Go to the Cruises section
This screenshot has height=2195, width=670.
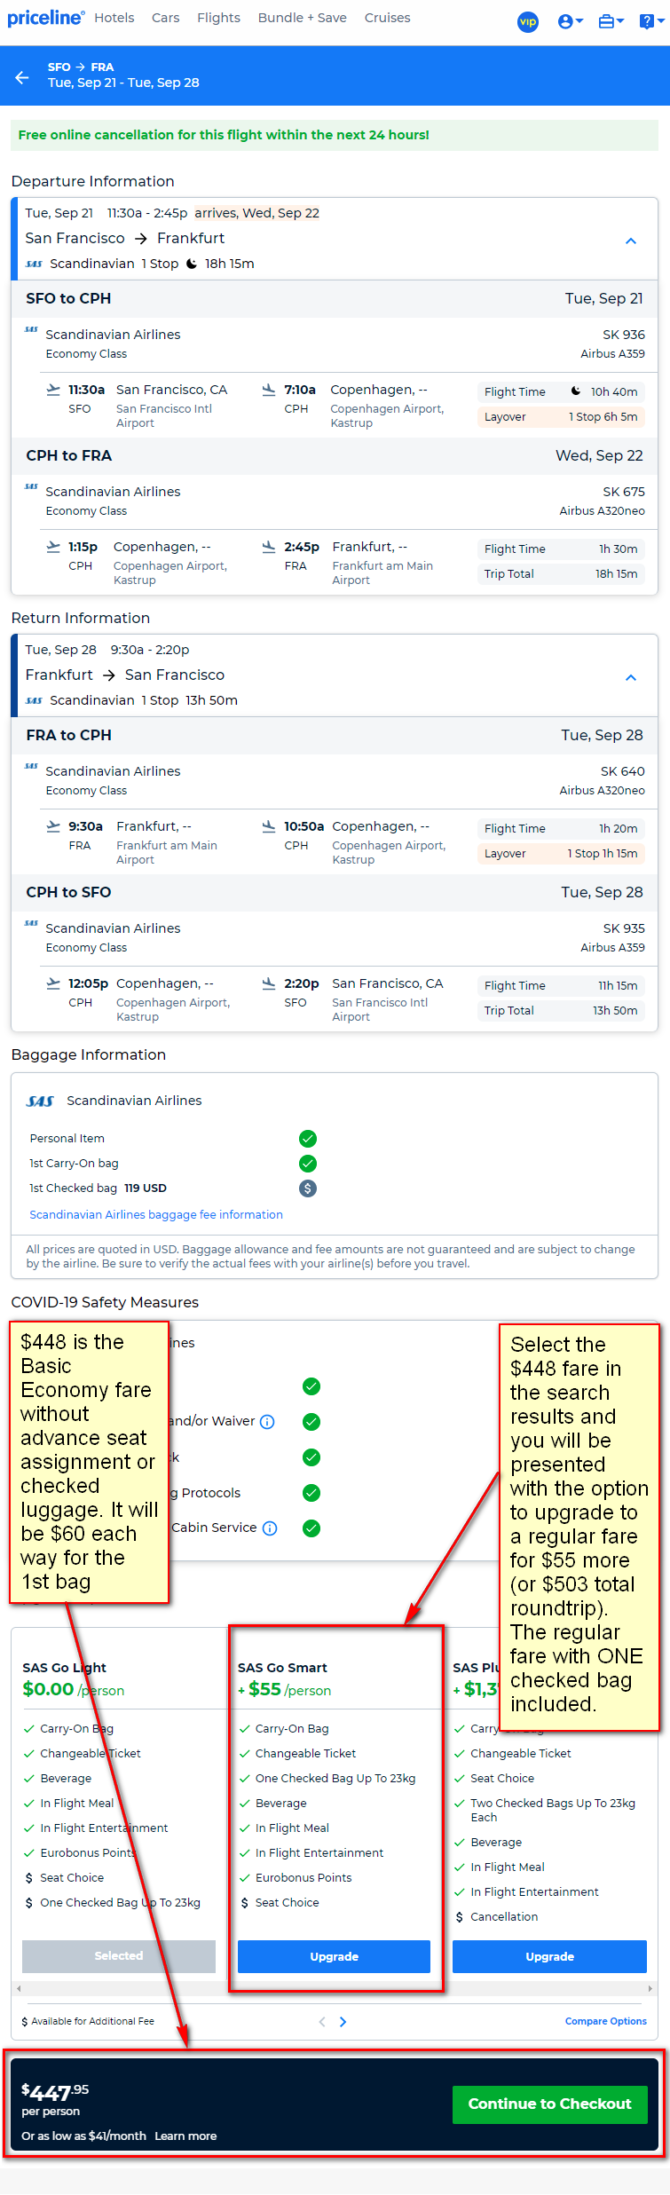point(387,18)
